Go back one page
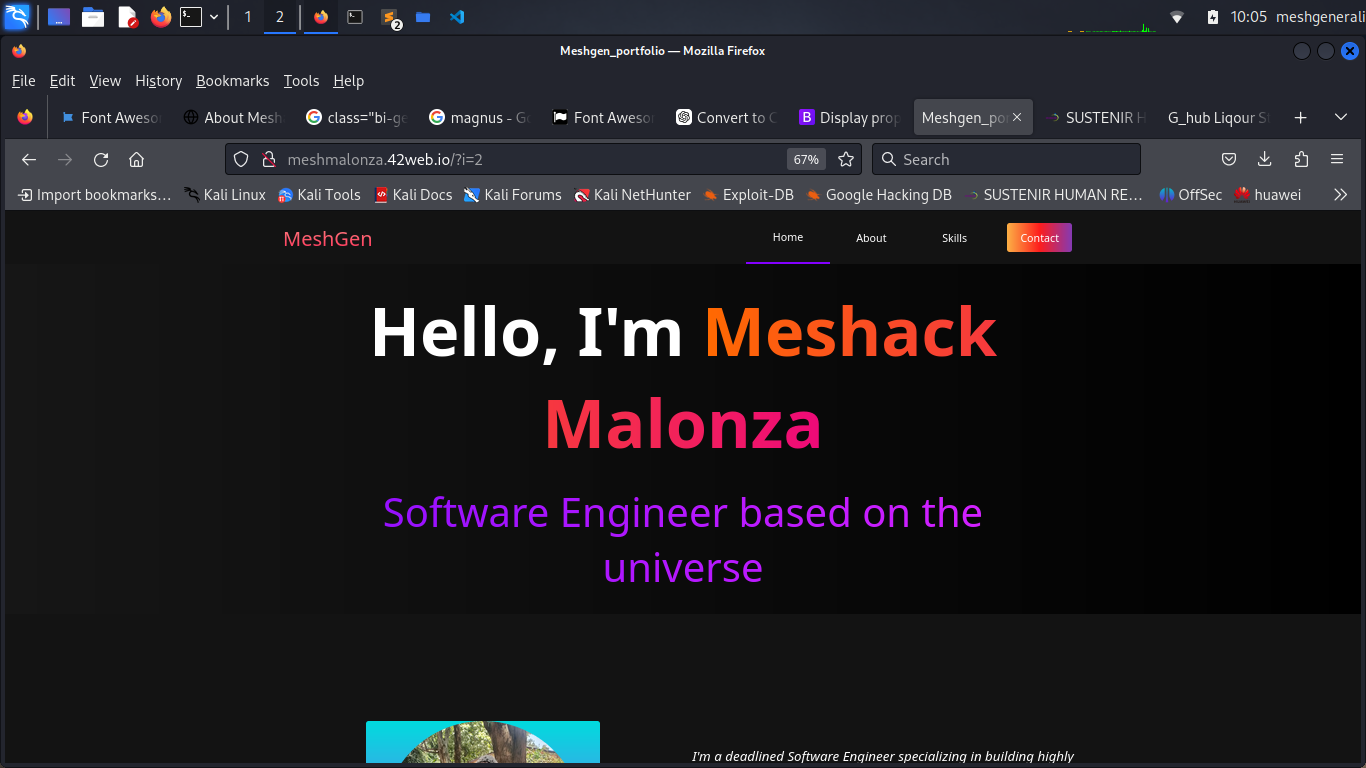Image resolution: width=1366 pixels, height=768 pixels. point(29,159)
